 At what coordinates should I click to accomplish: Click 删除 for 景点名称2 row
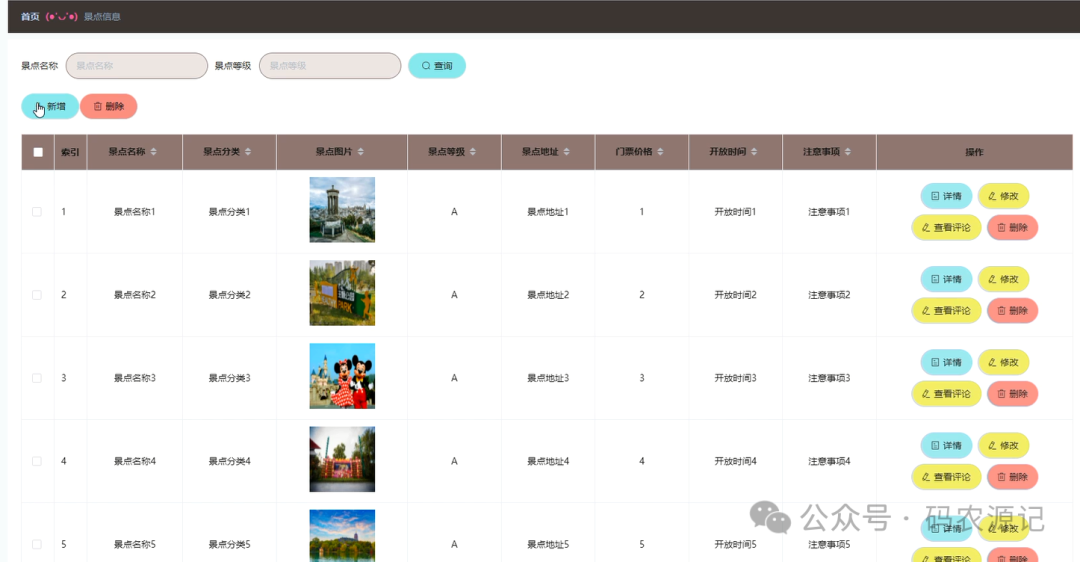[1012, 311]
